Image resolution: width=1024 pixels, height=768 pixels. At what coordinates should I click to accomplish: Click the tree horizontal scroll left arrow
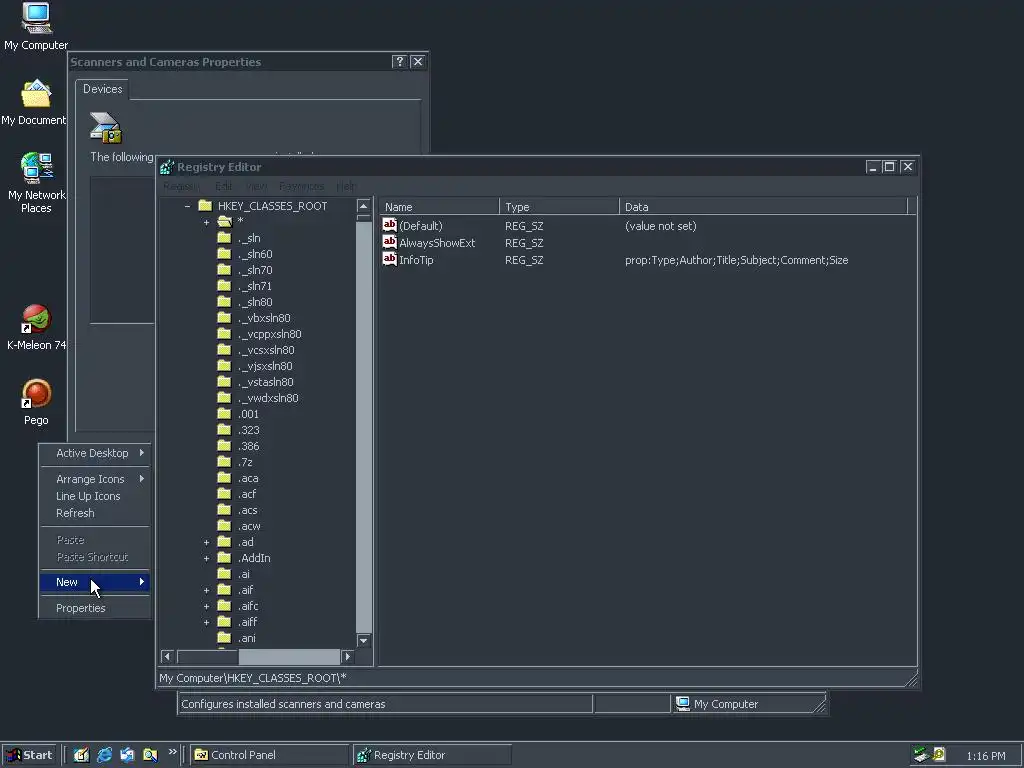pos(167,656)
